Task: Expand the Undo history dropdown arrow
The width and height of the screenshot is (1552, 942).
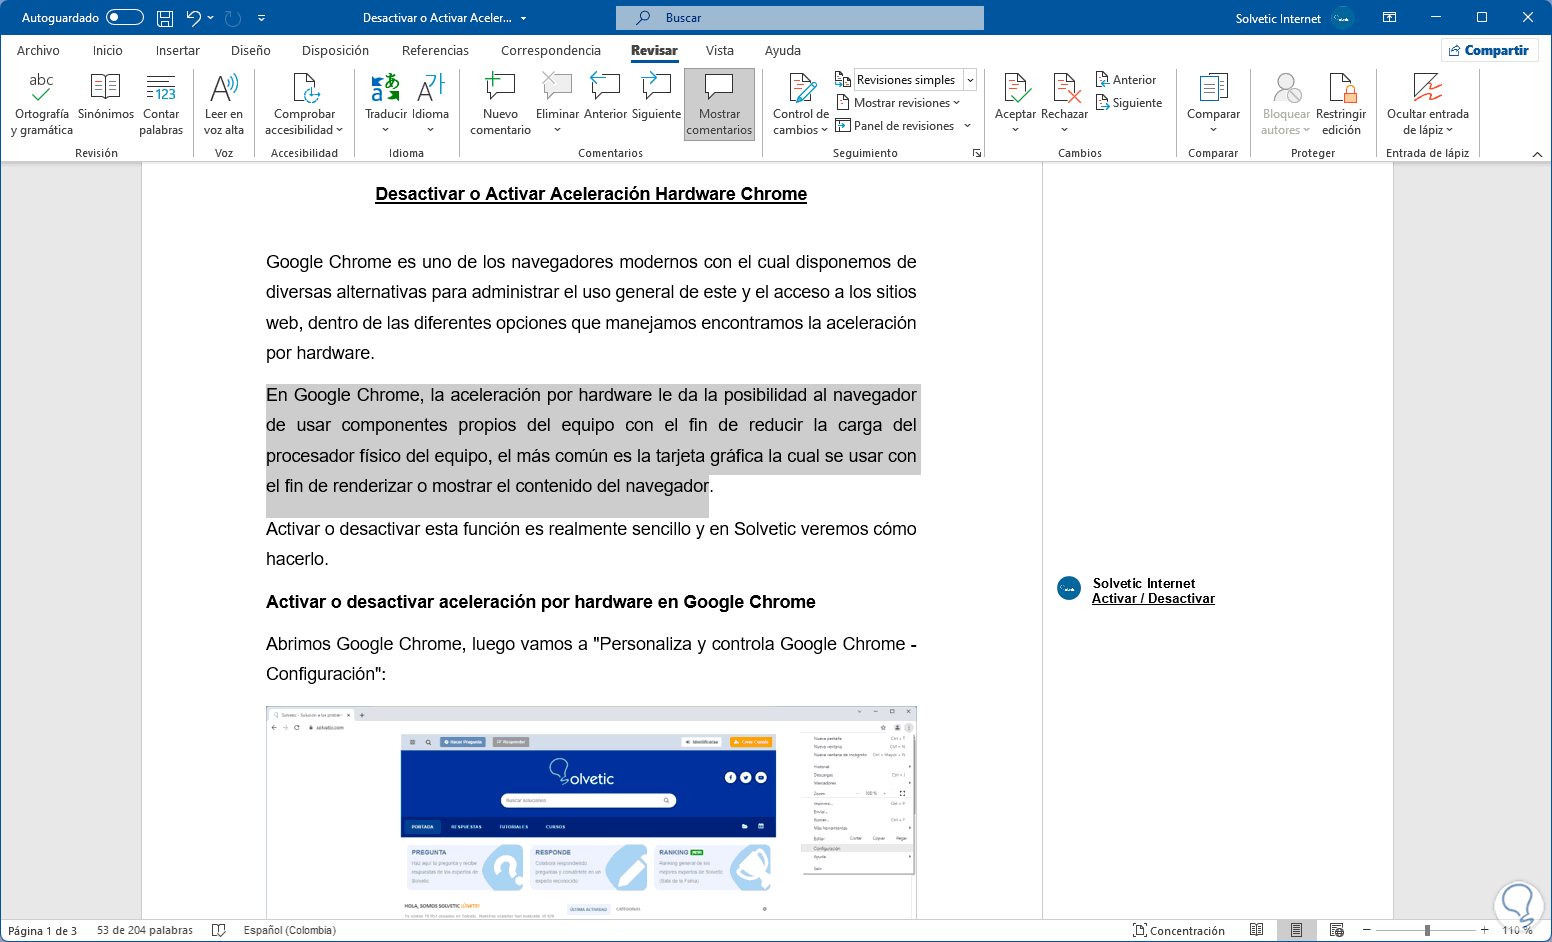Action: tap(211, 18)
